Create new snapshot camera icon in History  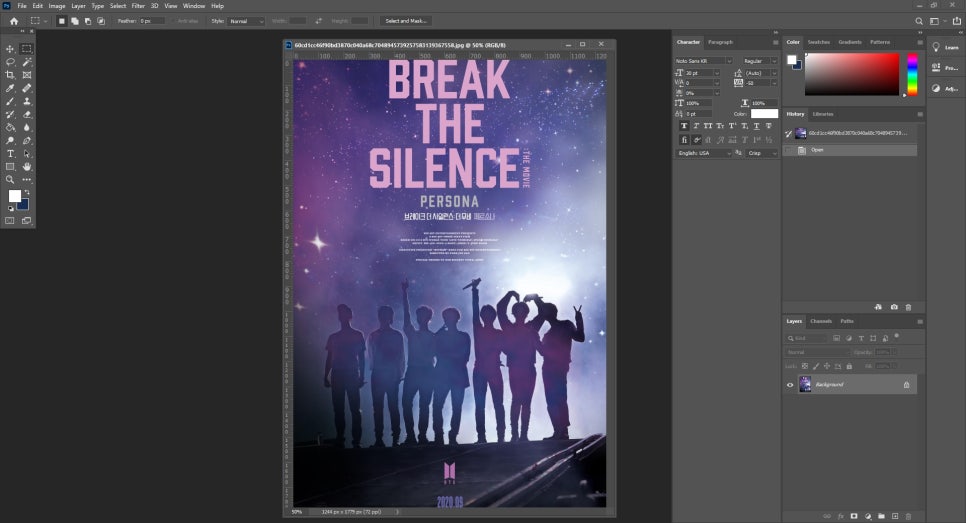pyautogui.click(x=894, y=307)
